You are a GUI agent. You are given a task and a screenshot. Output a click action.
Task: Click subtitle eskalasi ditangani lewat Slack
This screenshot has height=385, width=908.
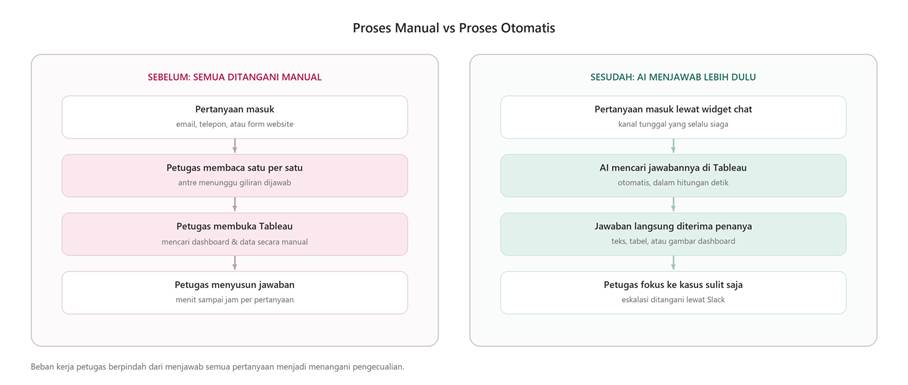pos(673,300)
